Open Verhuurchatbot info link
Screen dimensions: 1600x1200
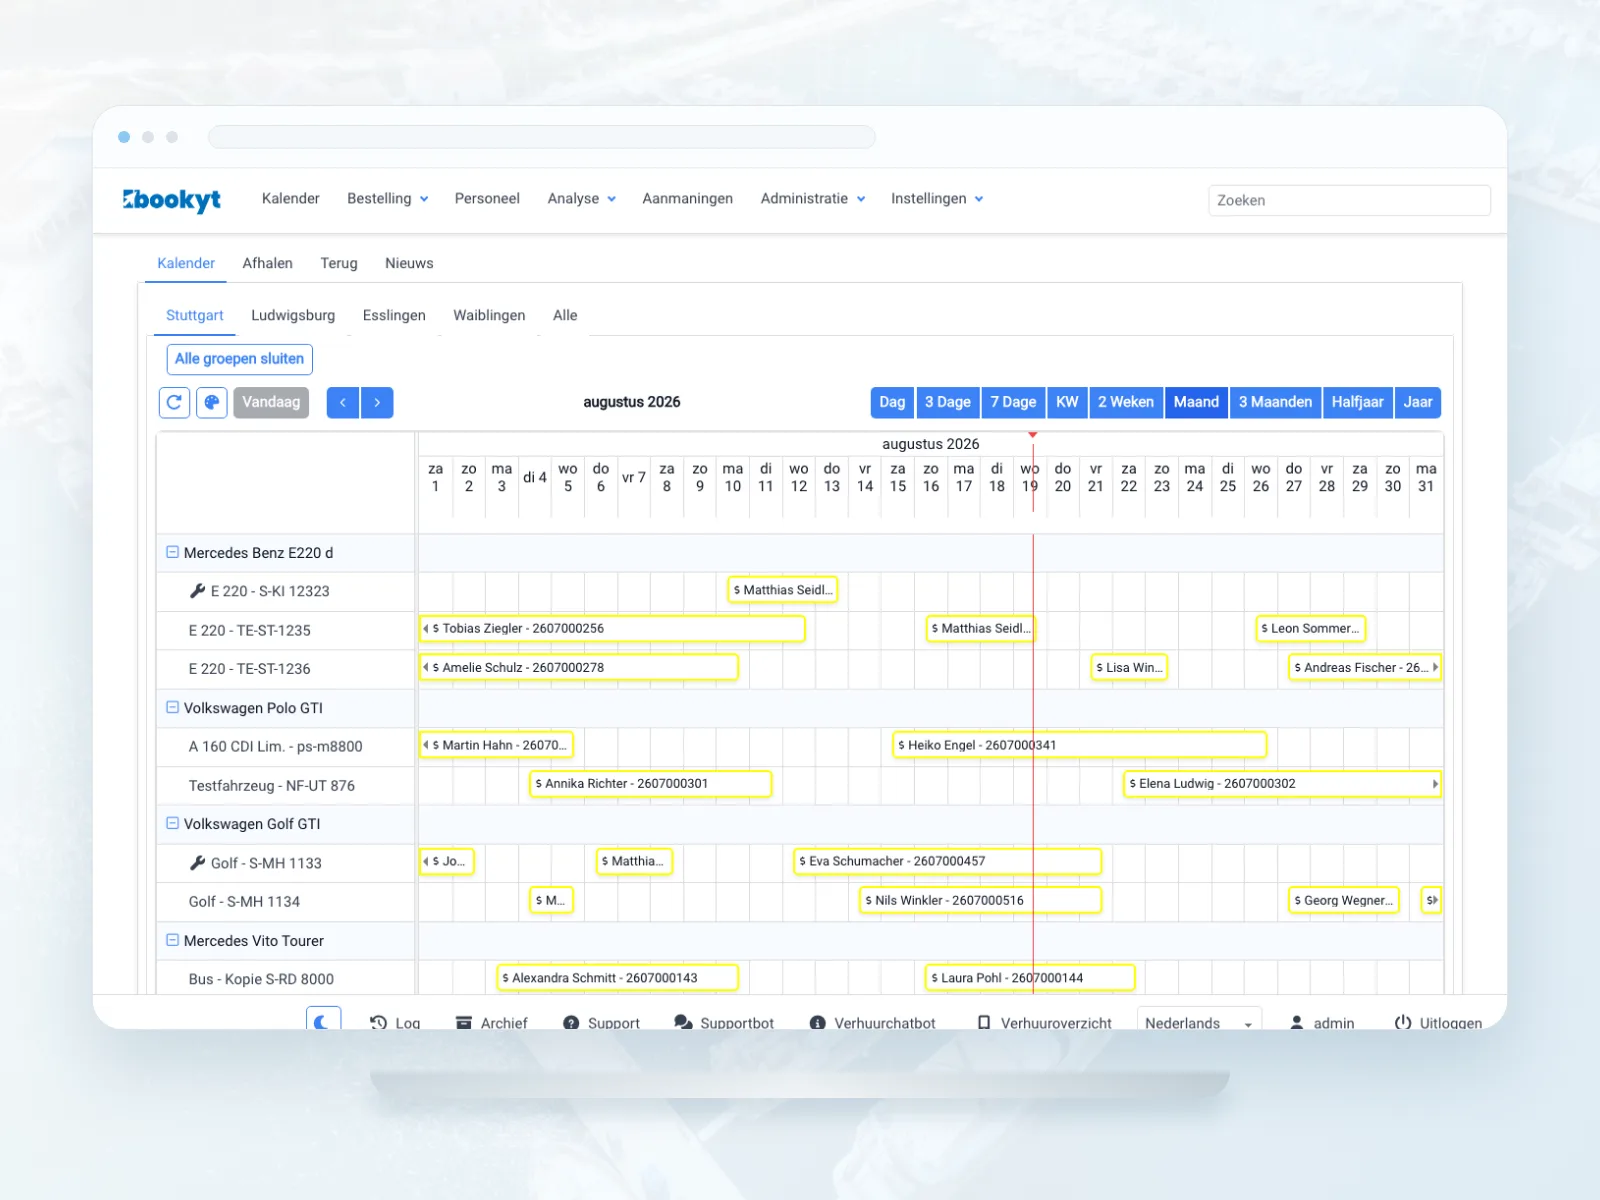tap(872, 1023)
